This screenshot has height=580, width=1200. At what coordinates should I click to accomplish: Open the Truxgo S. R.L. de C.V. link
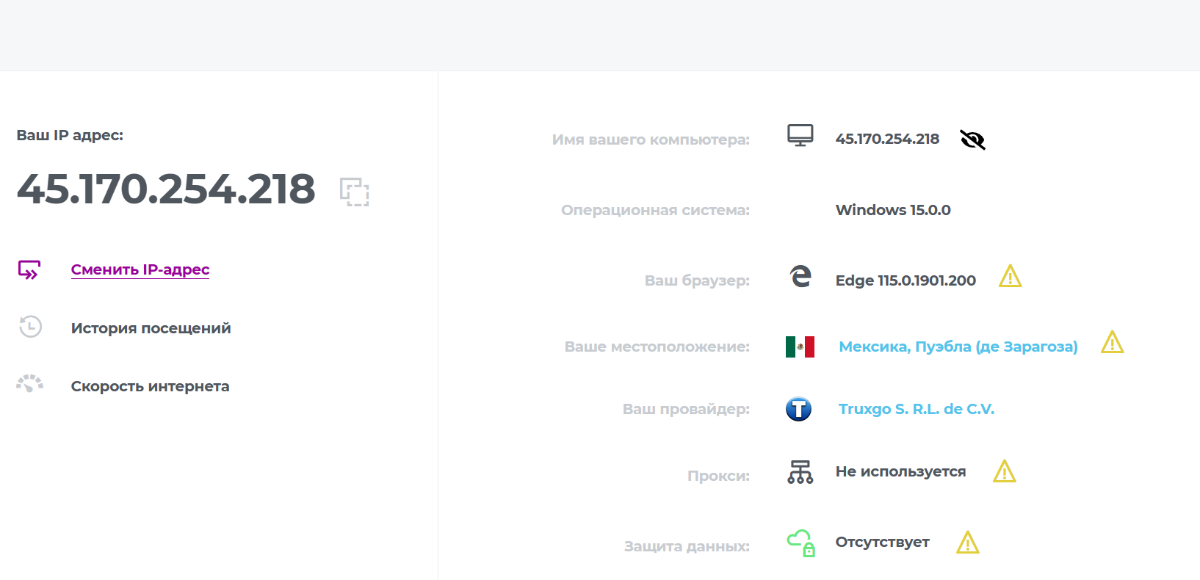click(x=916, y=409)
